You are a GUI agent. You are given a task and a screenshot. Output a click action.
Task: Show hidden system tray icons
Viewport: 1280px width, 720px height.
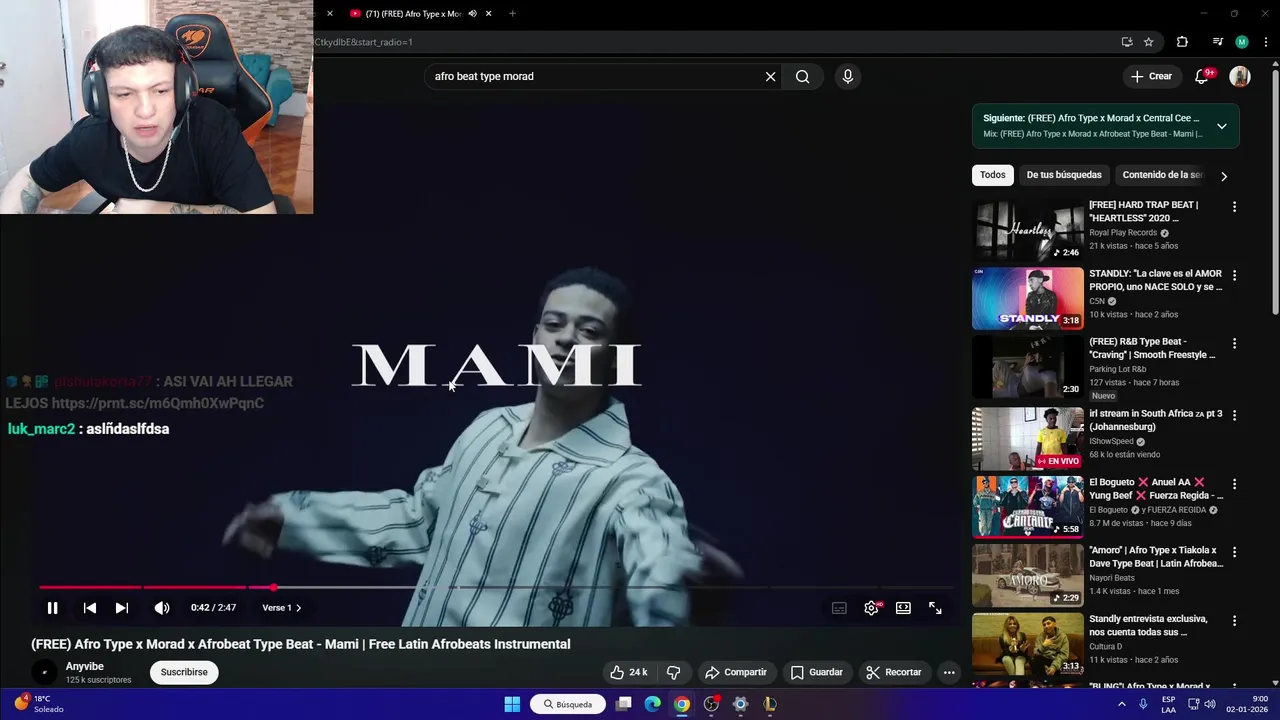1121,704
